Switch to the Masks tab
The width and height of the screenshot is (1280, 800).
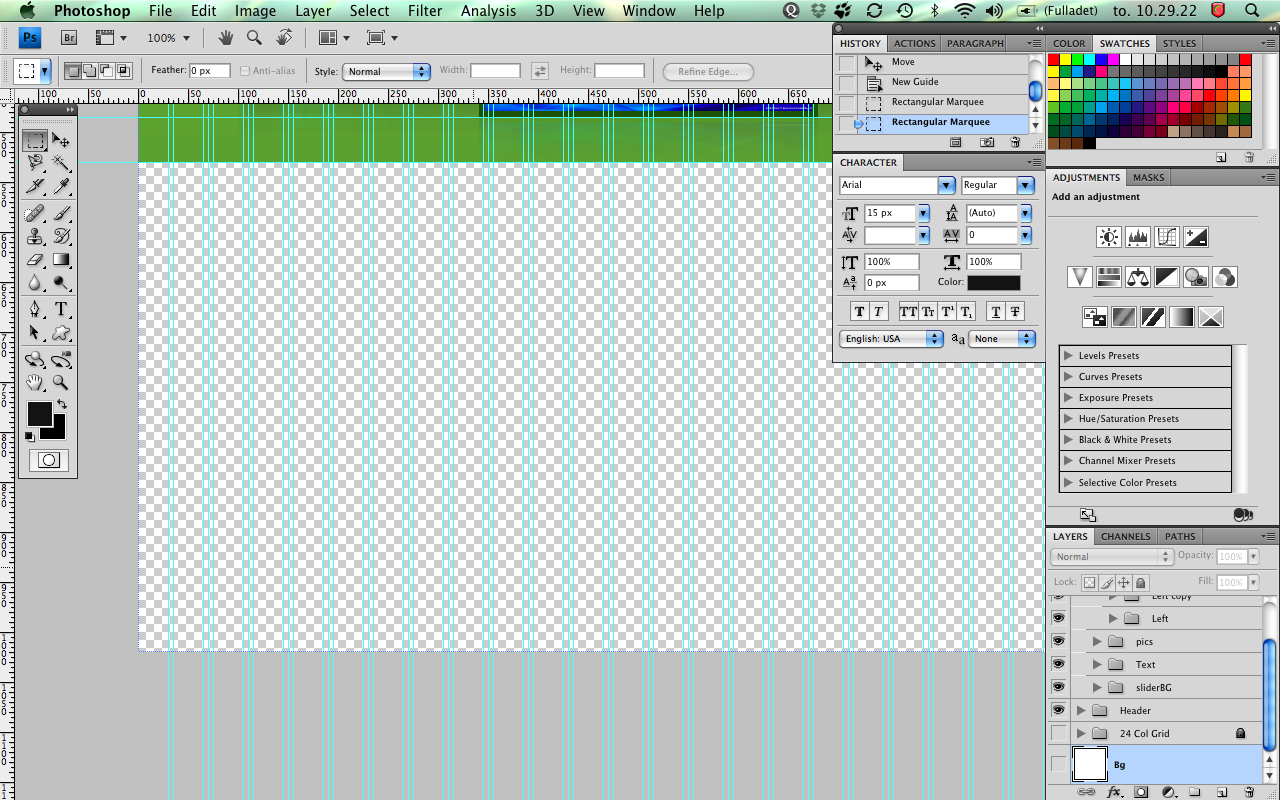click(x=1148, y=177)
